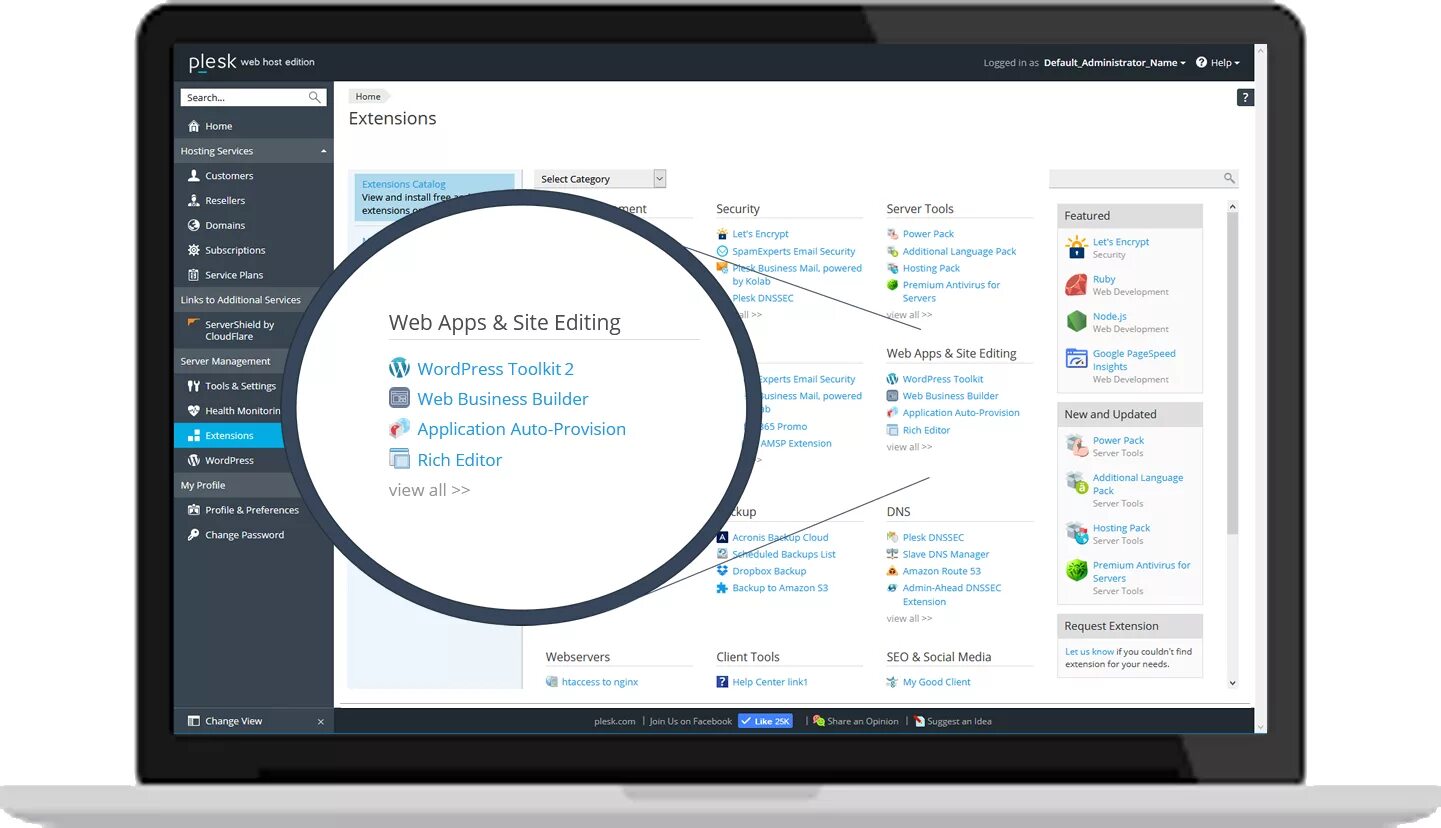This screenshot has height=828, width=1441.
Task: Click the Change Password key icon
Action: [194, 535]
